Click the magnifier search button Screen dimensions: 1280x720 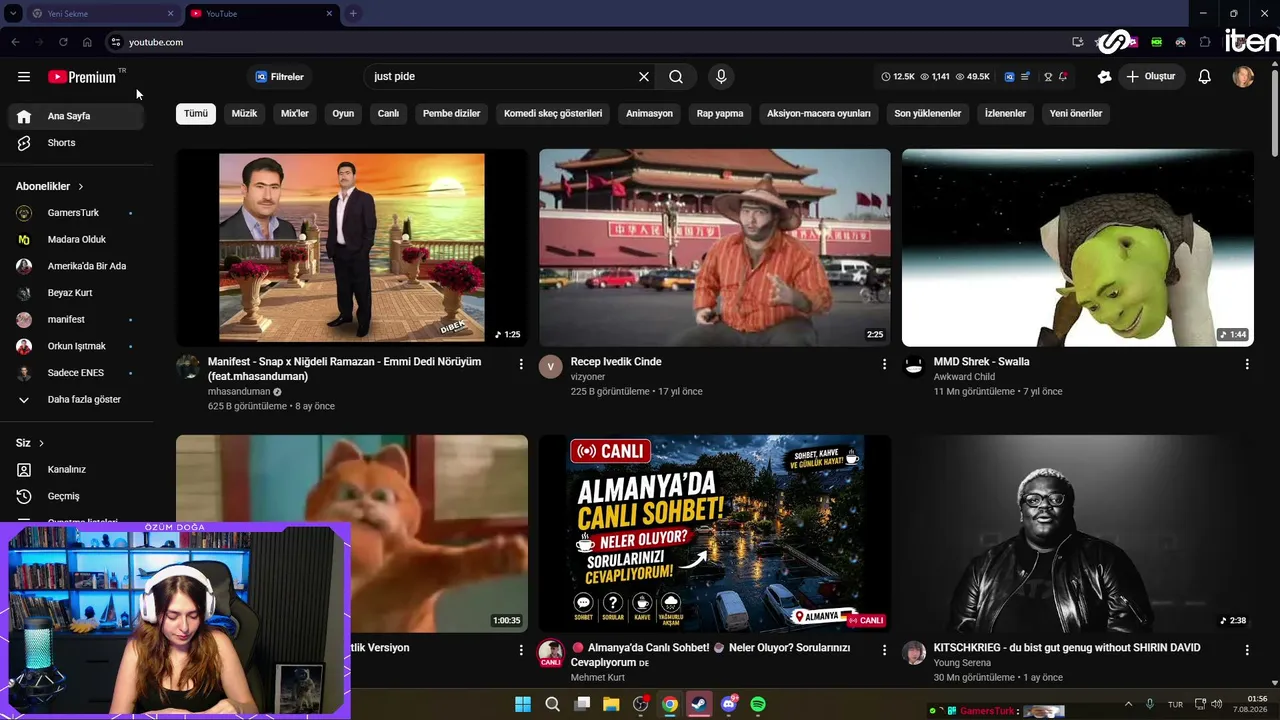pyautogui.click(x=676, y=77)
